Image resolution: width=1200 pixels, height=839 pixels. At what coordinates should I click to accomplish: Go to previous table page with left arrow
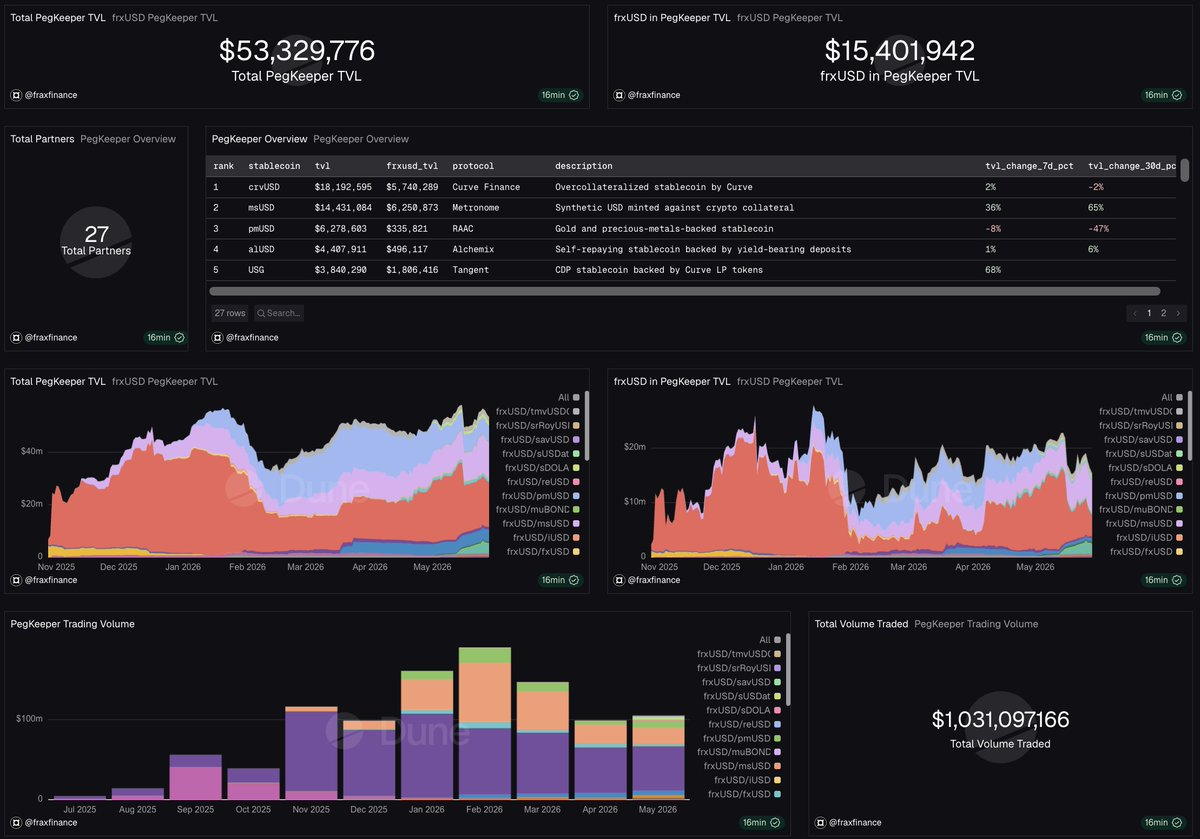[1135, 313]
